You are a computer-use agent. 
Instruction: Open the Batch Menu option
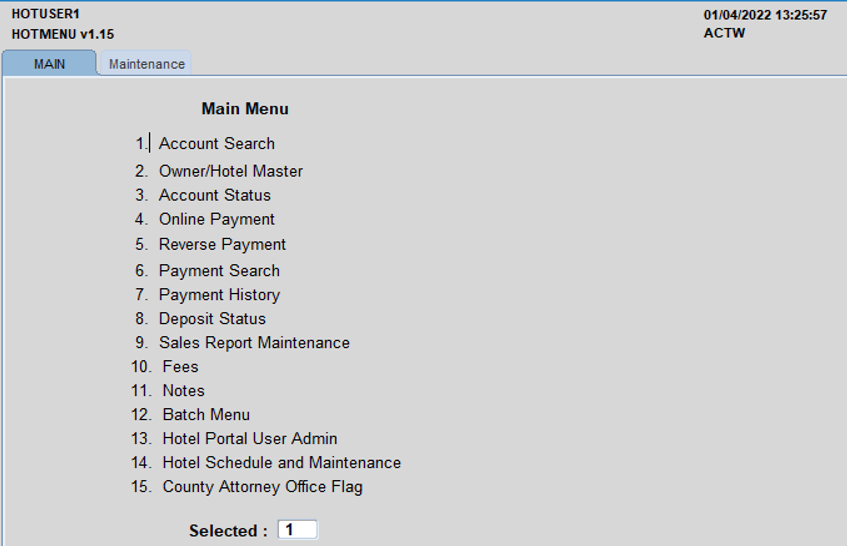pos(206,415)
